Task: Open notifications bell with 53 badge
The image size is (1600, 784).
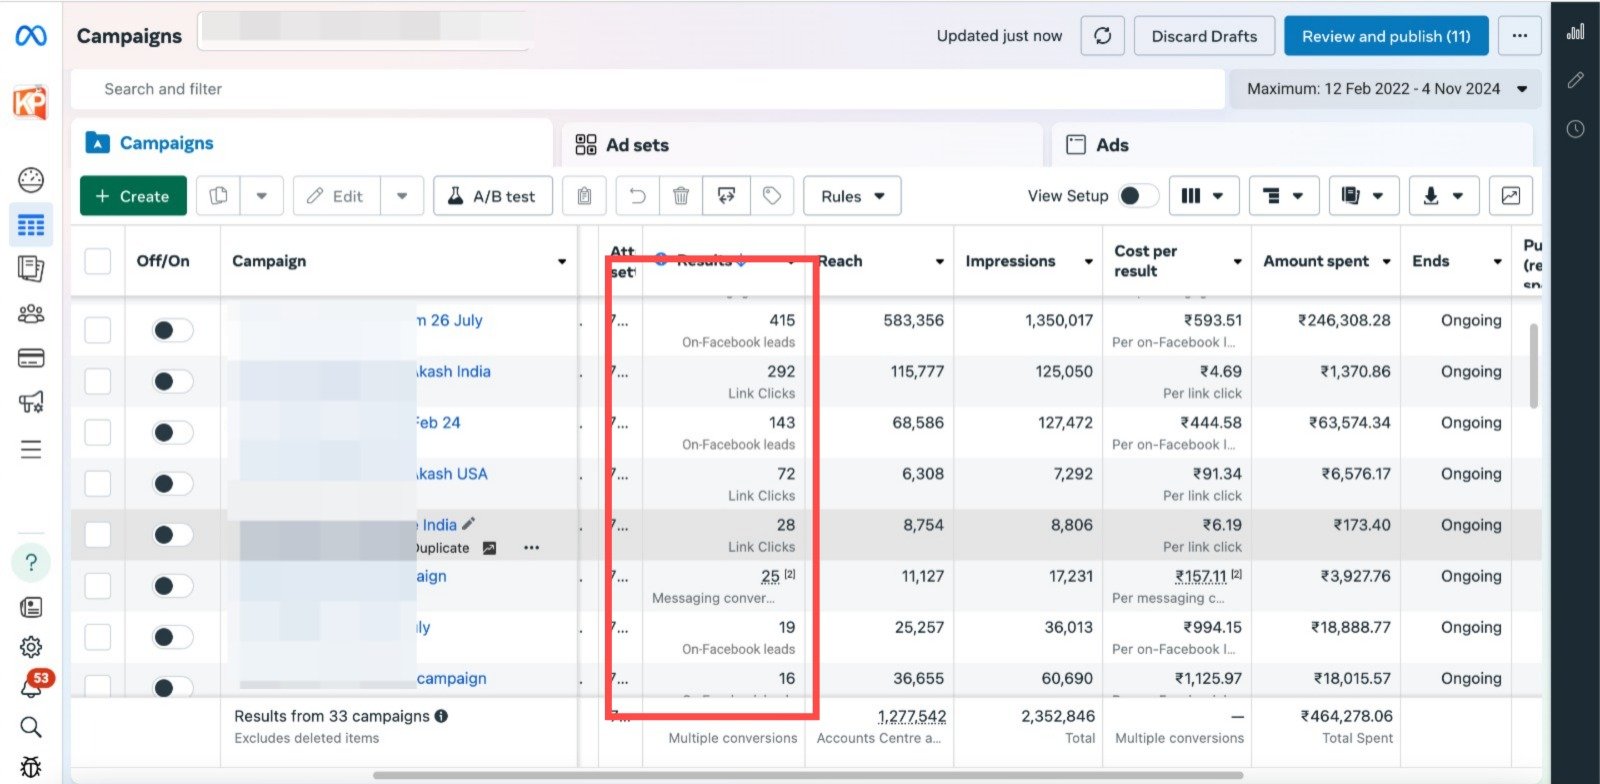Action: click(x=32, y=687)
